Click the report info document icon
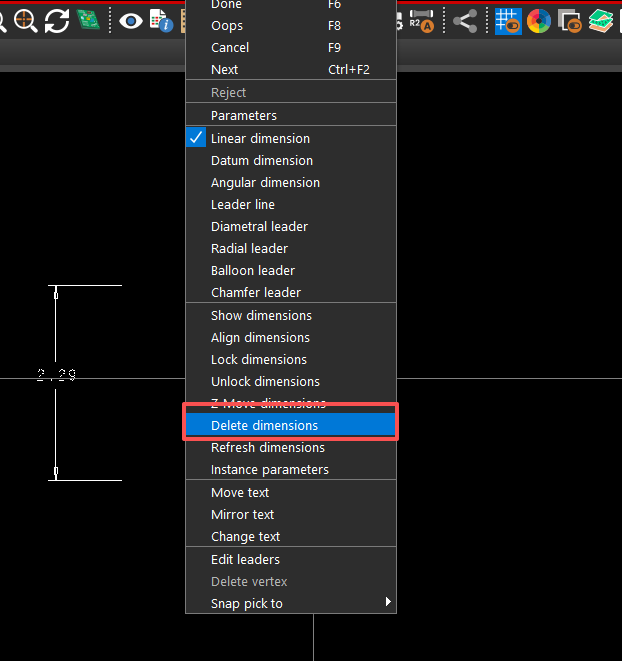This screenshot has height=661, width=622. [x=160, y=20]
